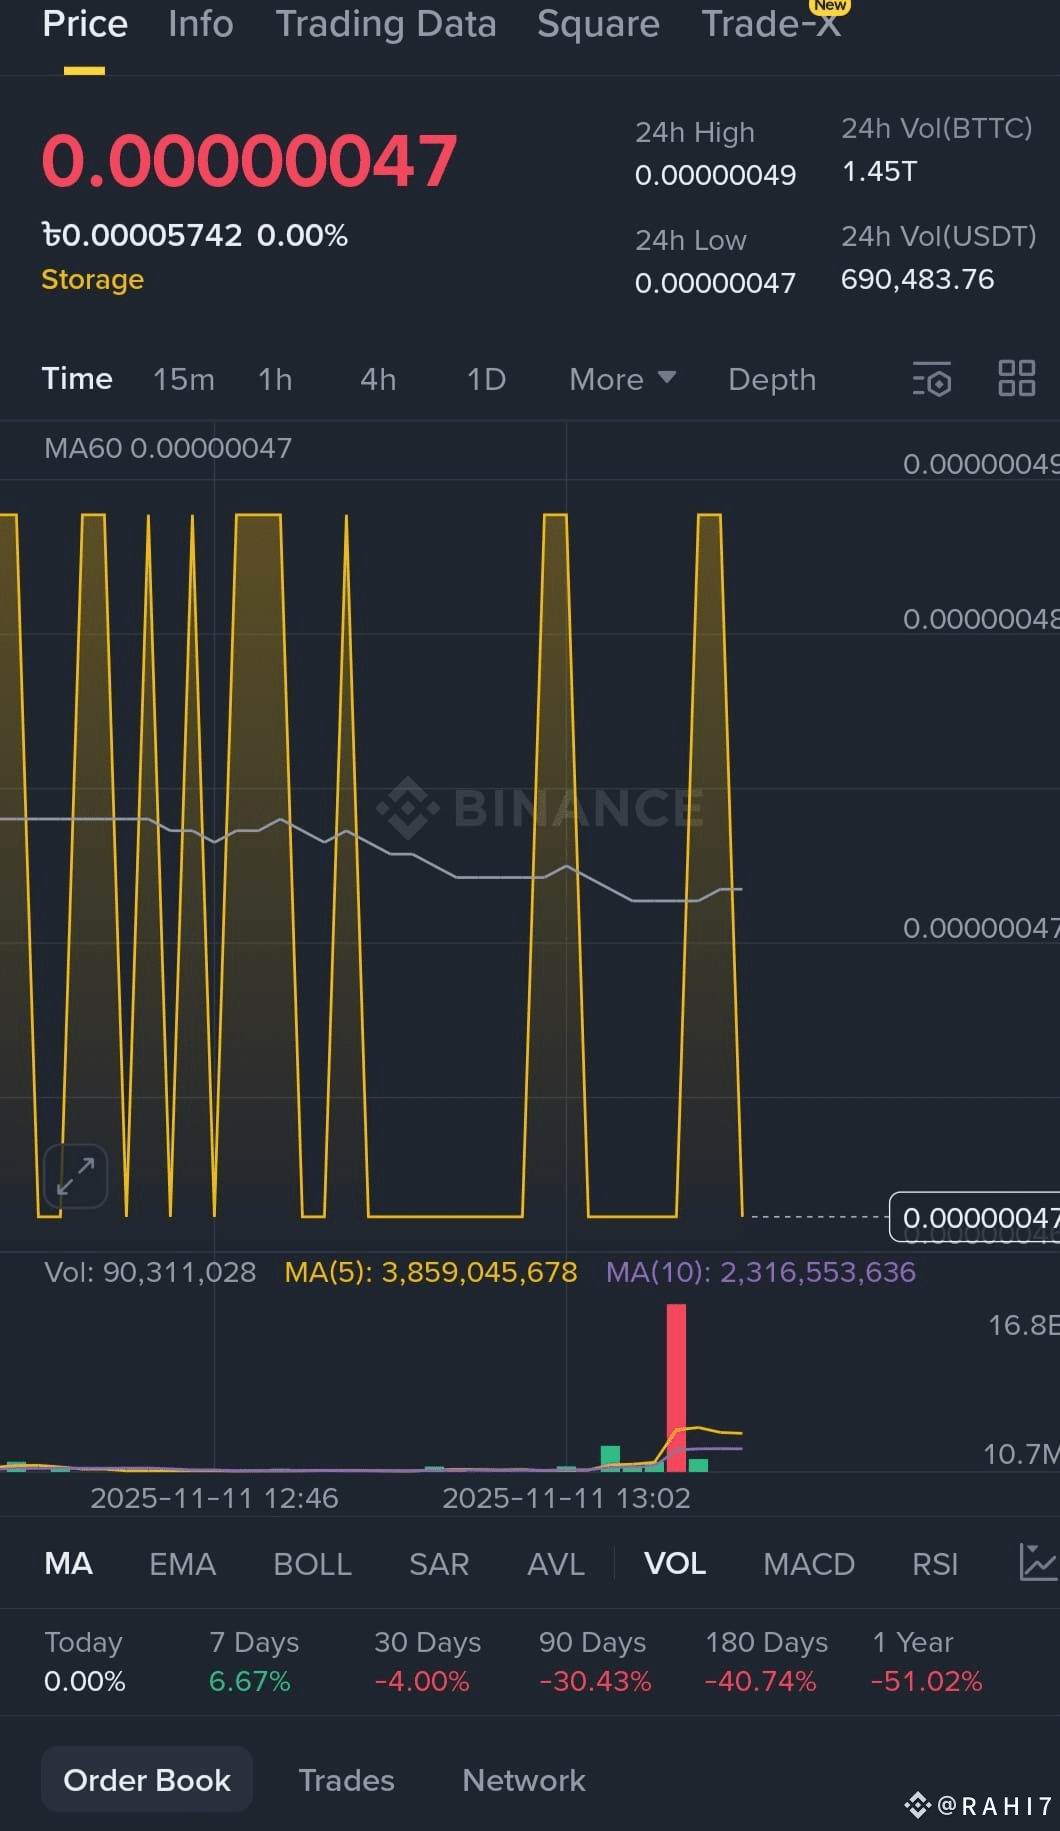
Task: Tap the 24h Vol(BTTC) value 1.45T
Action: pos(879,171)
